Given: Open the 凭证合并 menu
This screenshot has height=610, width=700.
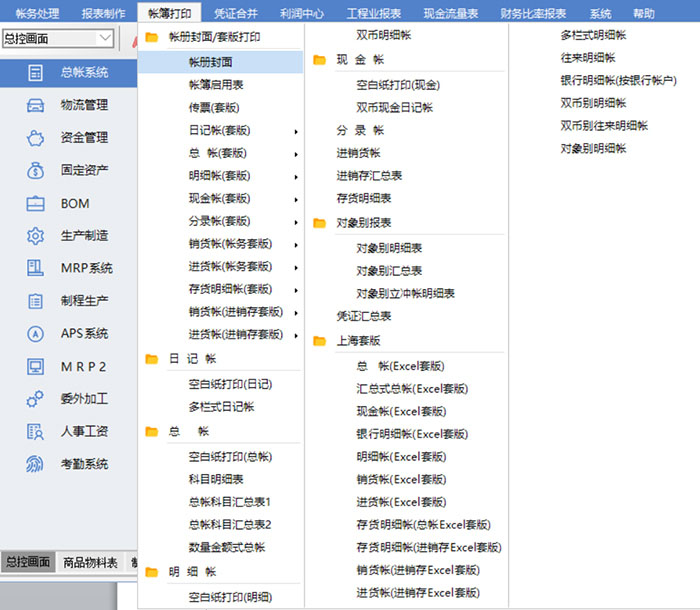Looking at the screenshot, I should [236, 13].
